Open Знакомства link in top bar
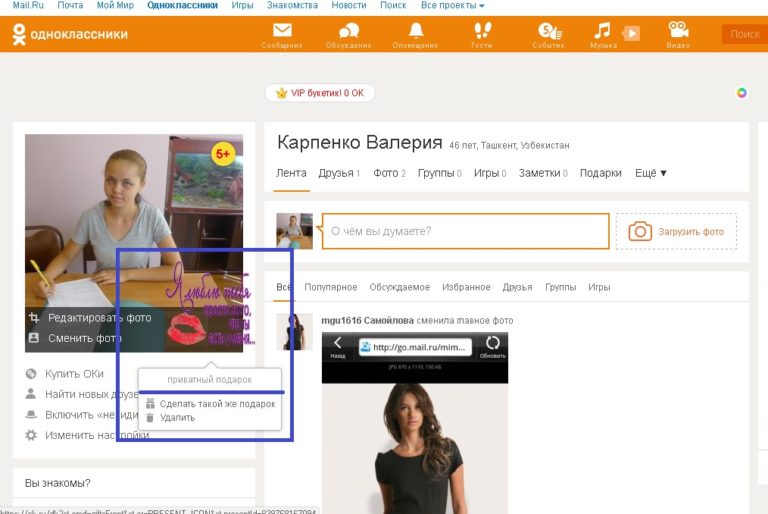The height and width of the screenshot is (514, 768). (292, 5)
